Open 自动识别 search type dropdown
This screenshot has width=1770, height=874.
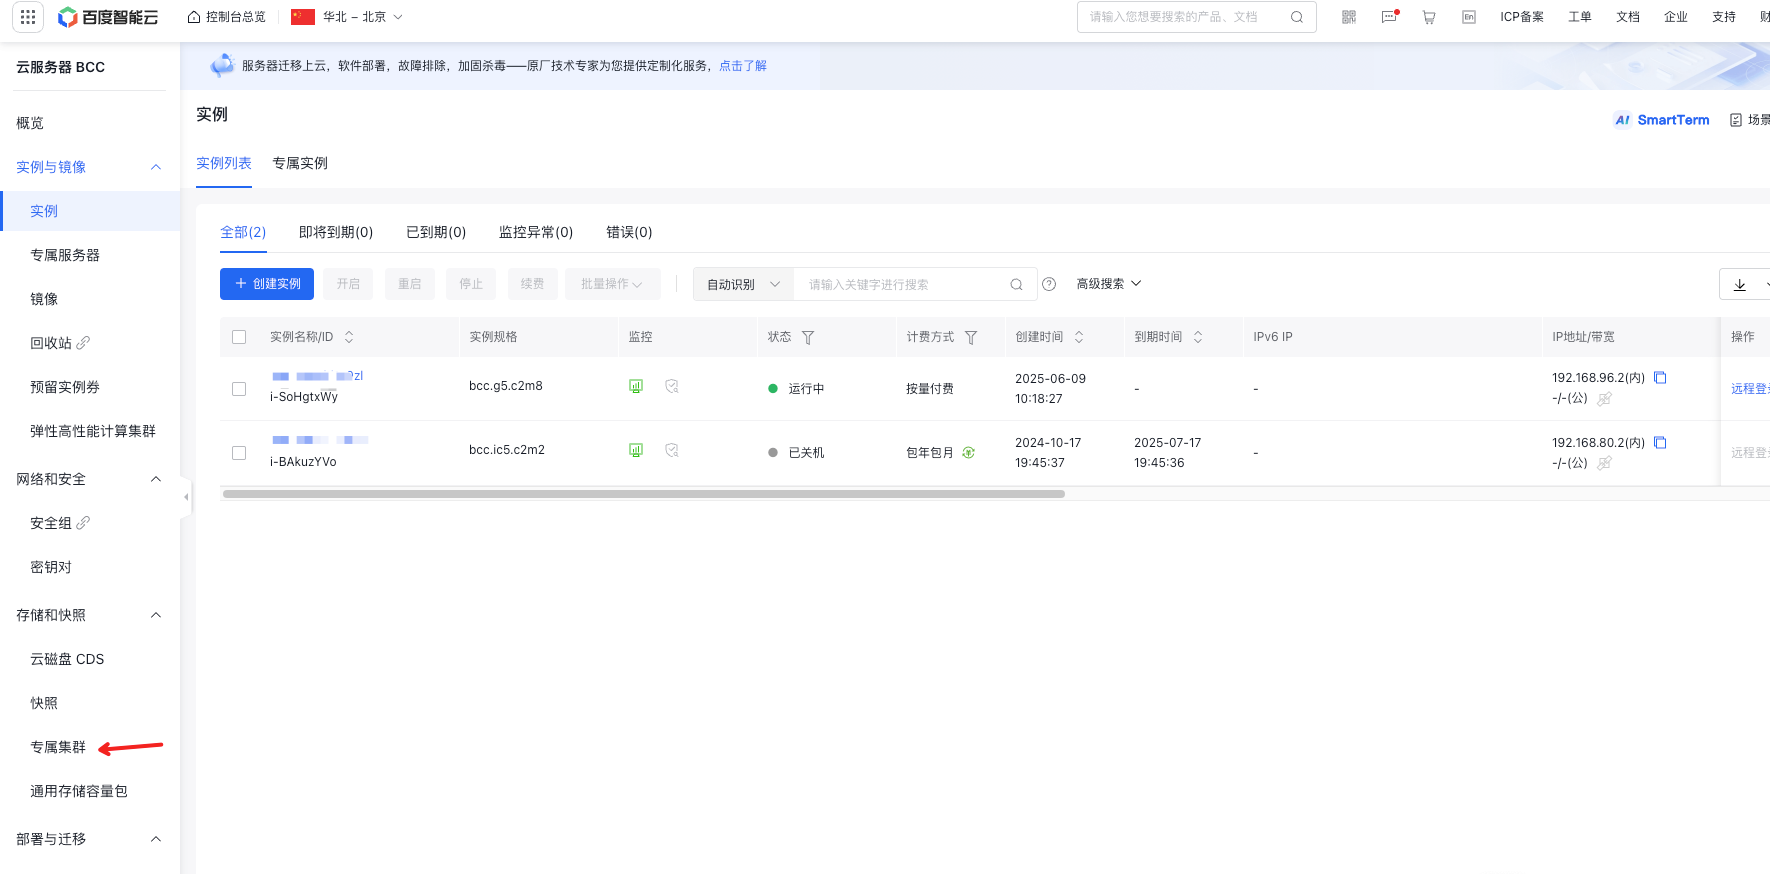(743, 285)
